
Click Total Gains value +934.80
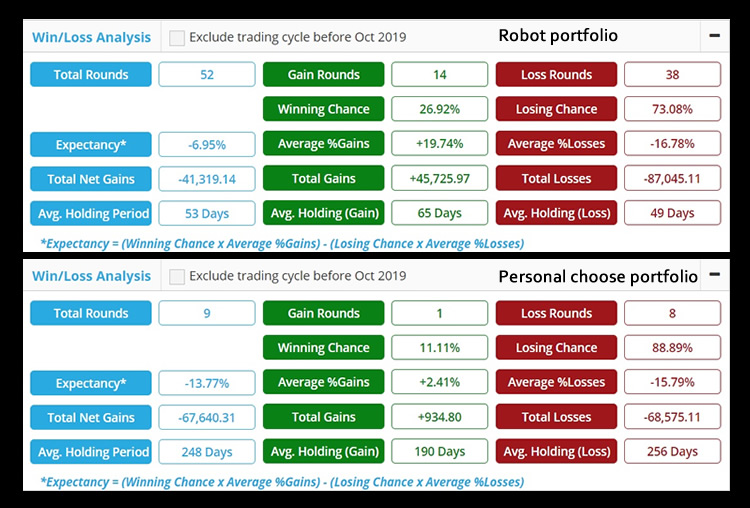pos(440,417)
